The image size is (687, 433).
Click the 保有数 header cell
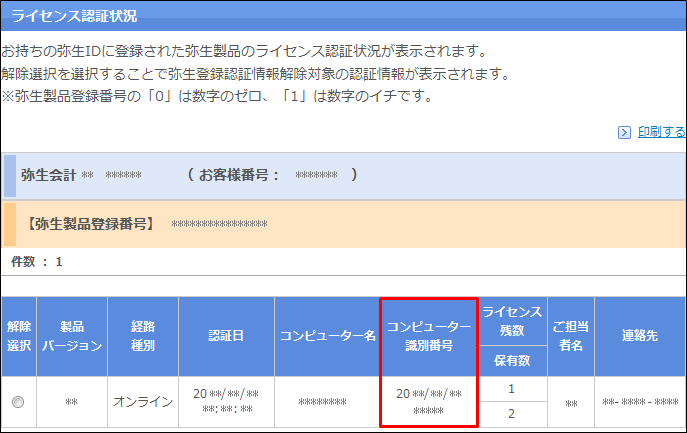[513, 361]
